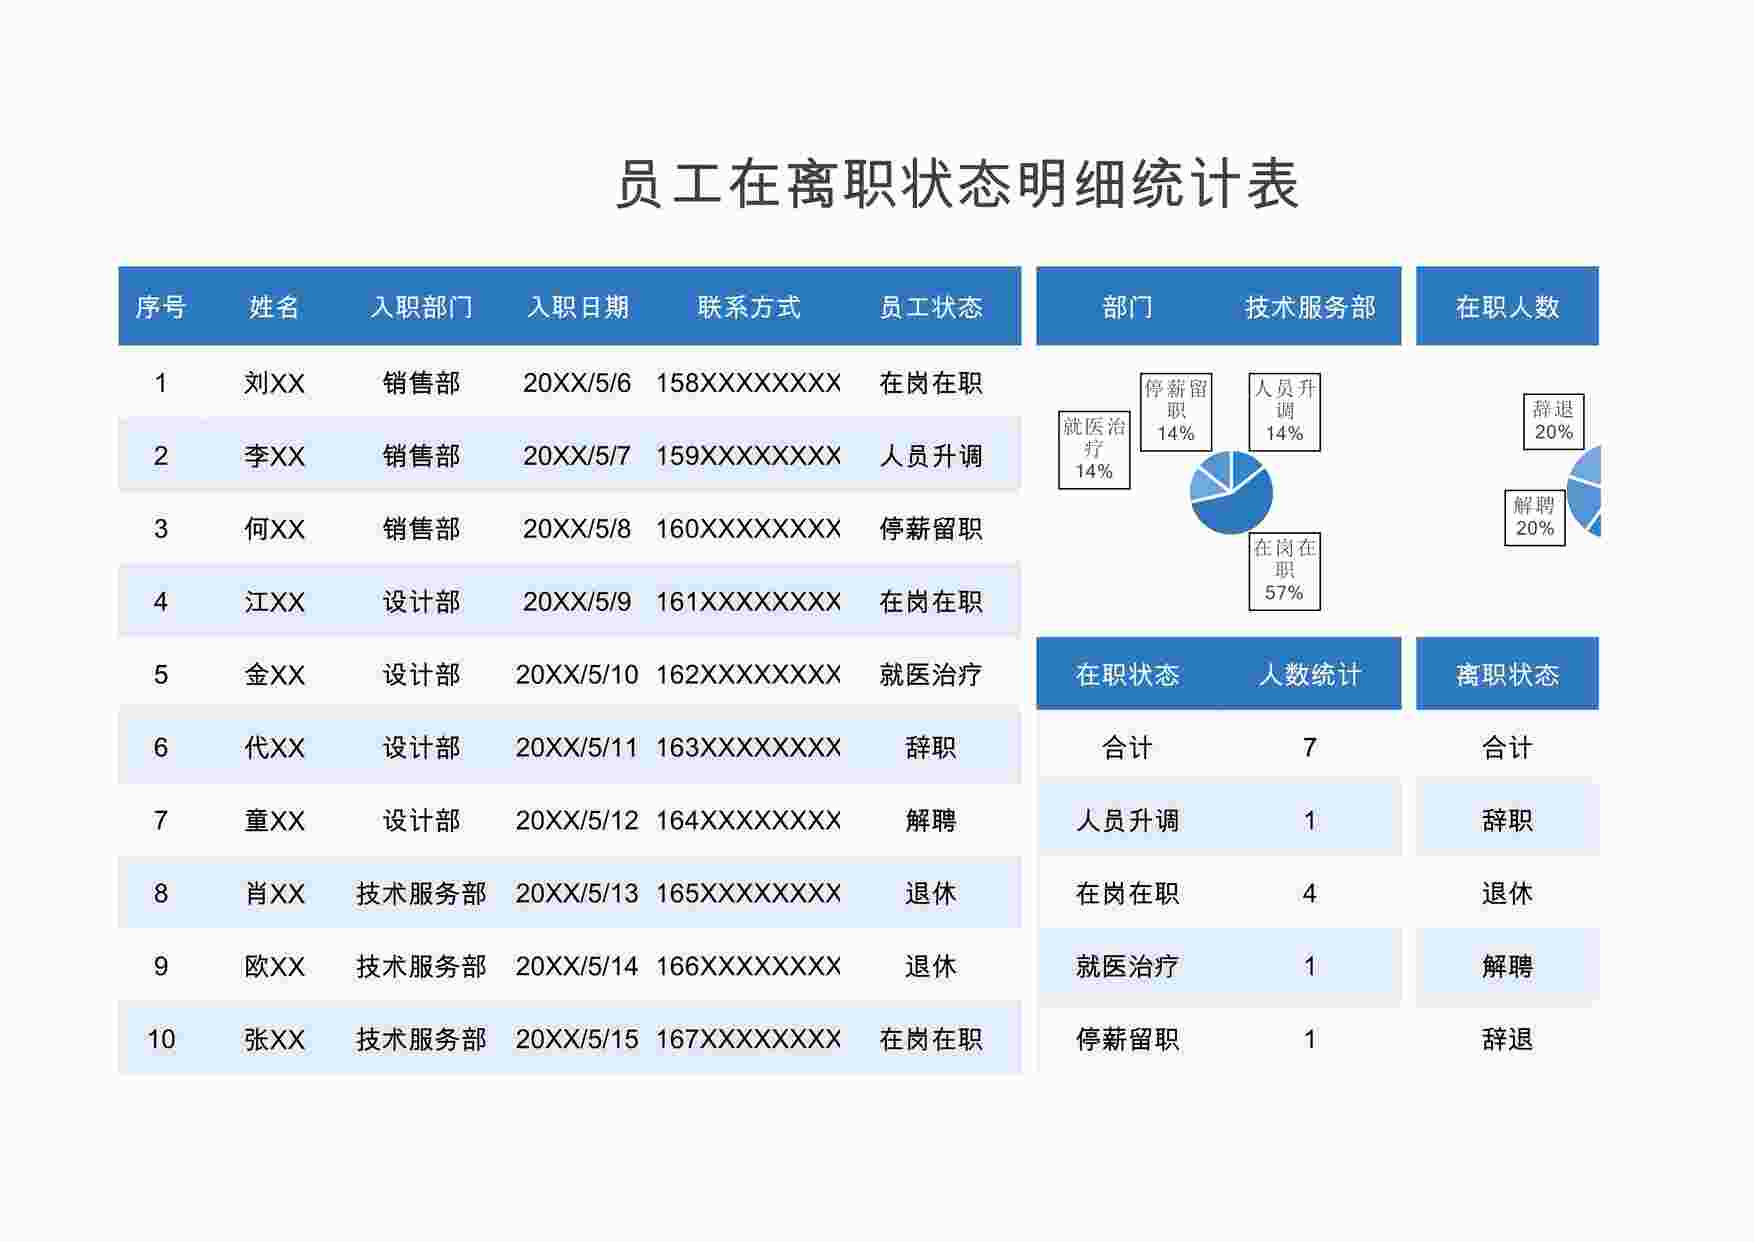1754x1242 pixels.
Task: Click status 就医治疗 in row 5
Action: tap(931, 675)
